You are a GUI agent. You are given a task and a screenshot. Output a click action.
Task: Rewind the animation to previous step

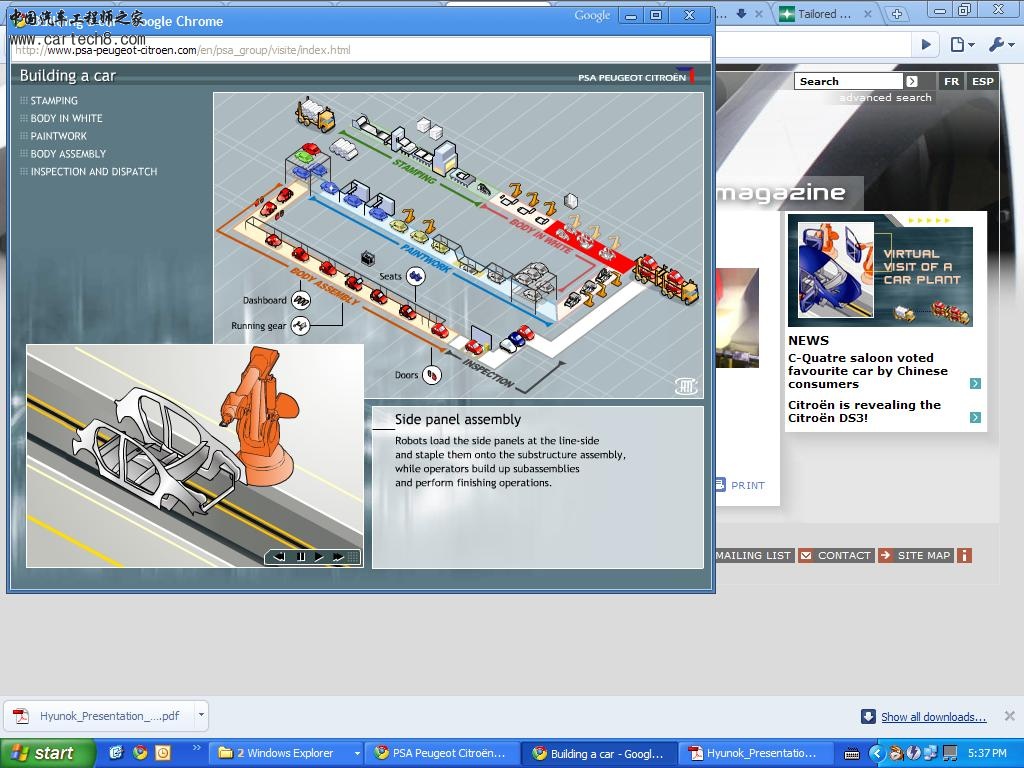click(280, 557)
